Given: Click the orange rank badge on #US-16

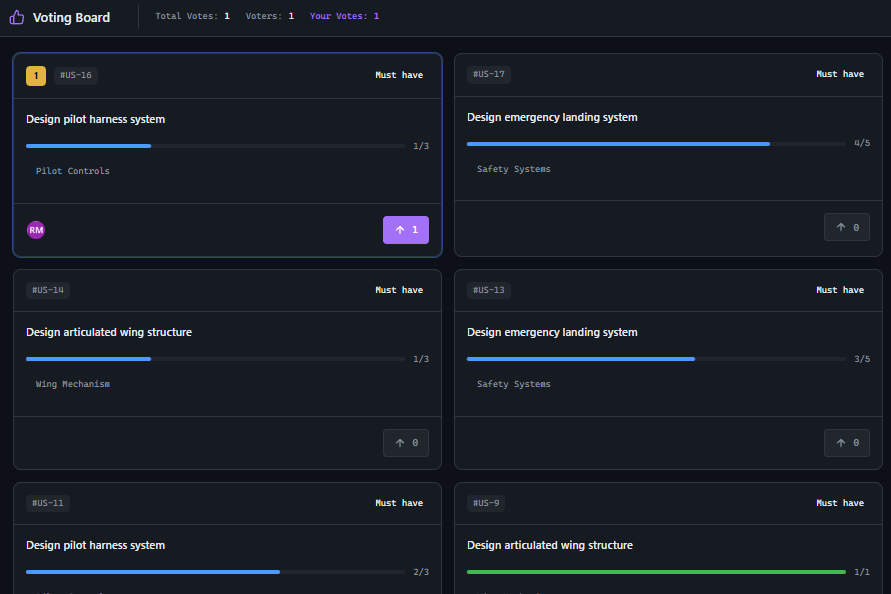Looking at the screenshot, I should 36,75.
